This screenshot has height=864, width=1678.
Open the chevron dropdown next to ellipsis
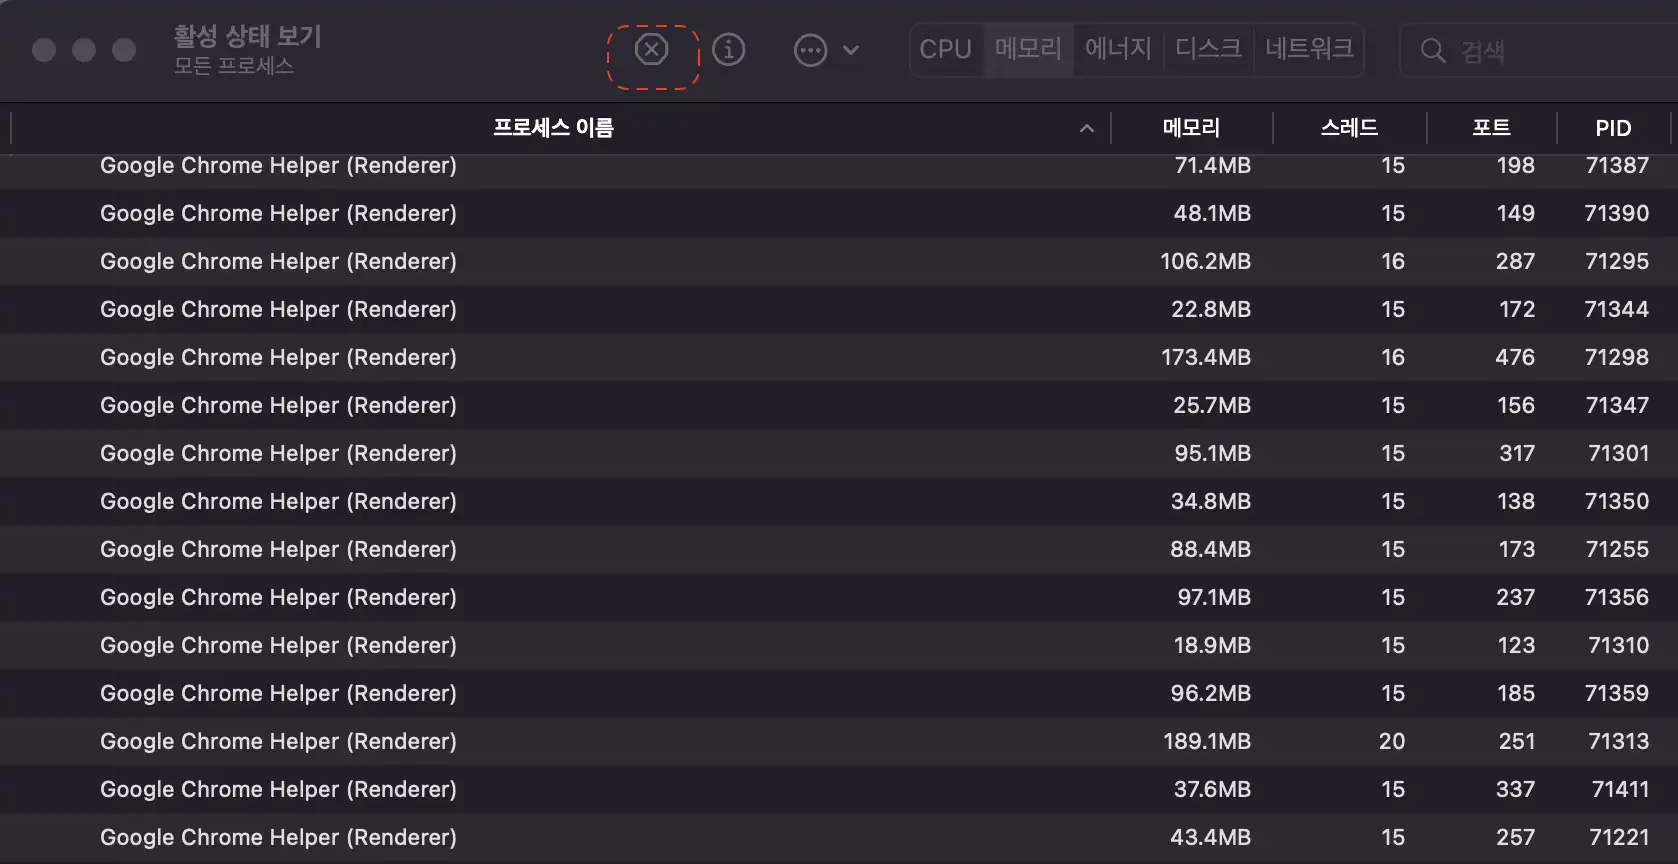tap(851, 50)
